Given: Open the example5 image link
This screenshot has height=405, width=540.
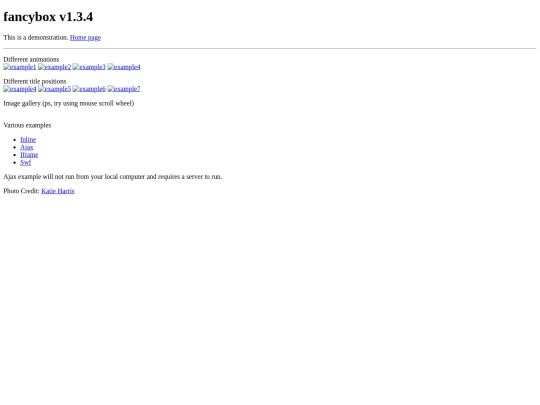Looking at the screenshot, I should (54, 89).
